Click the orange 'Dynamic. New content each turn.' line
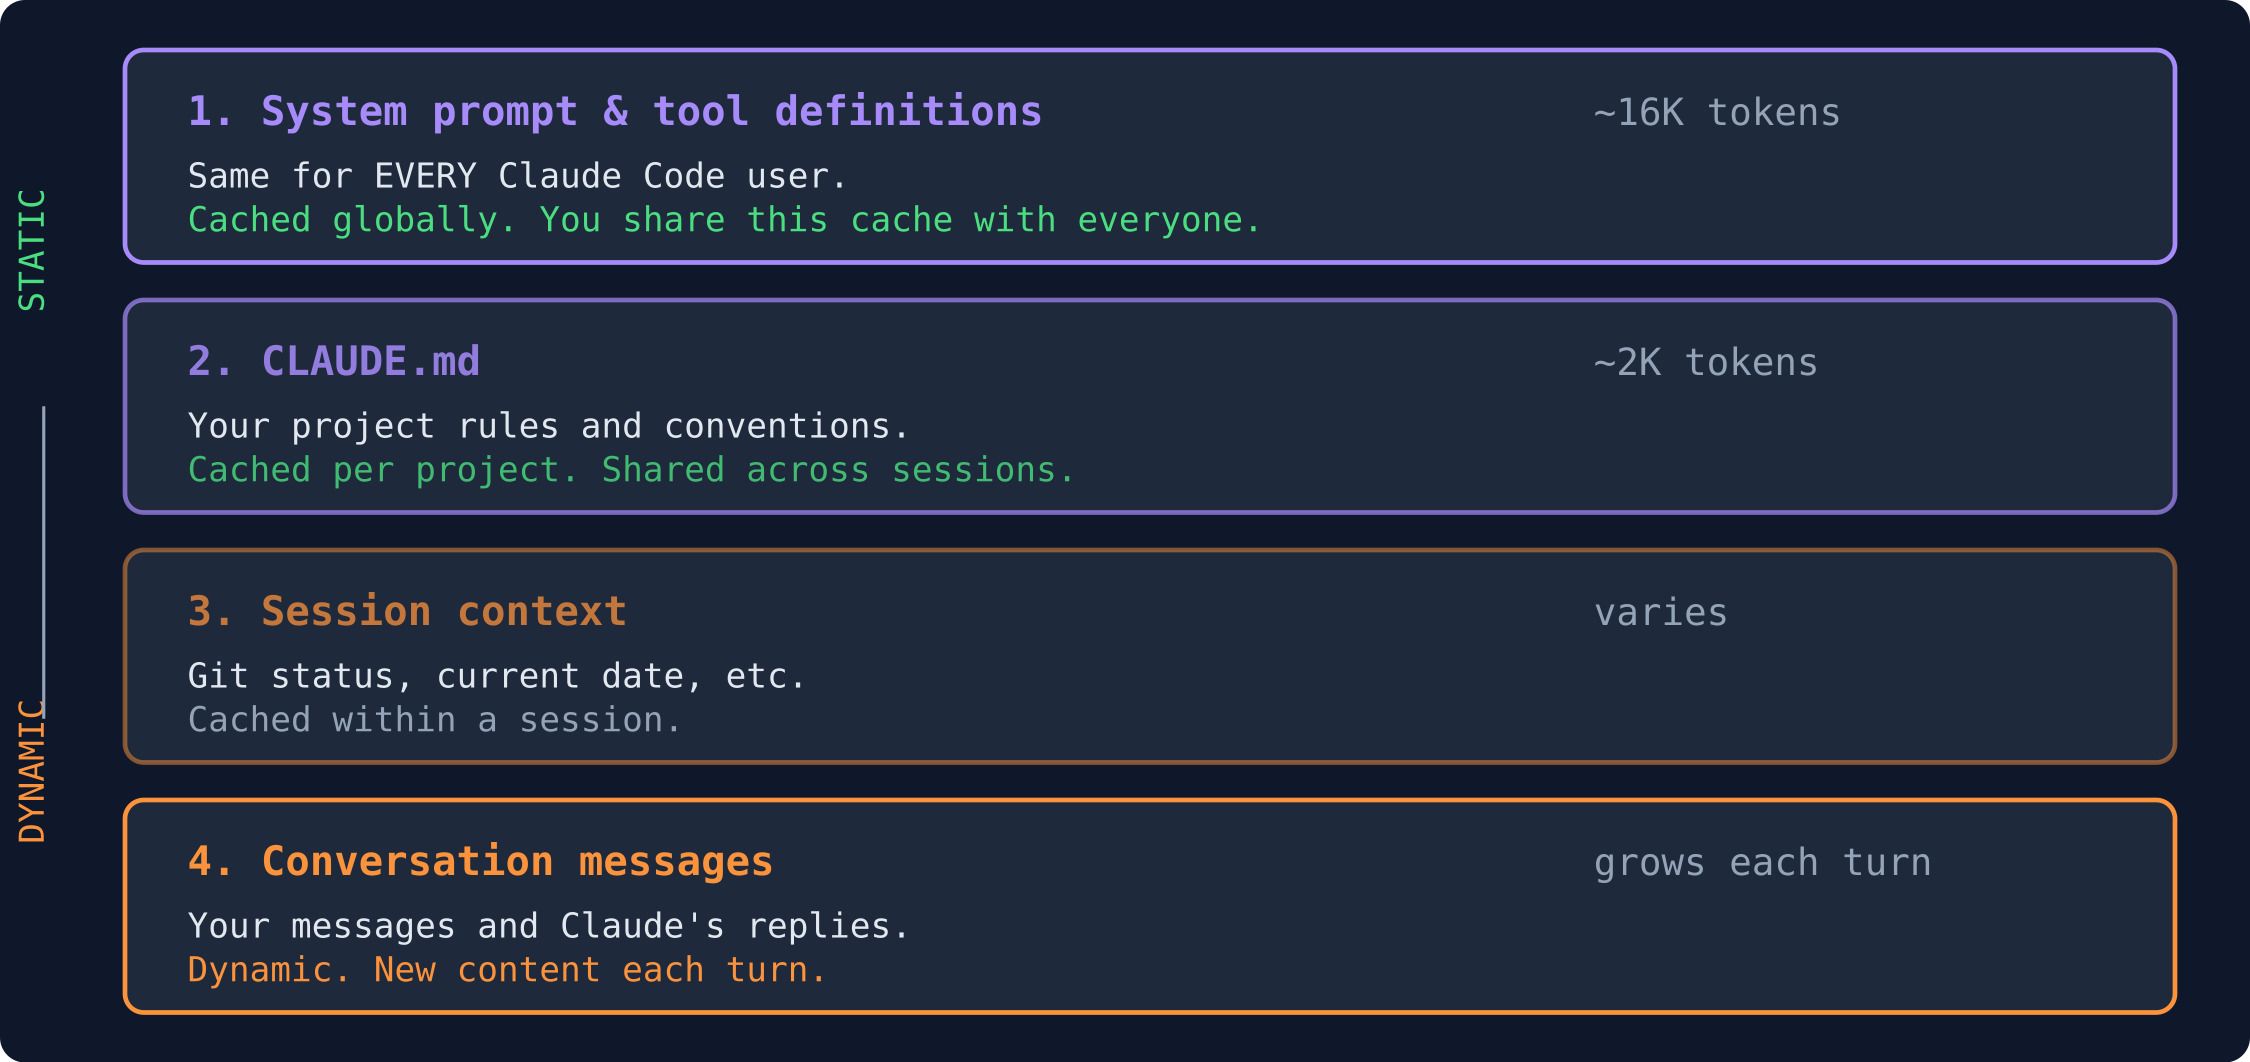The width and height of the screenshot is (2250, 1062). (506, 970)
